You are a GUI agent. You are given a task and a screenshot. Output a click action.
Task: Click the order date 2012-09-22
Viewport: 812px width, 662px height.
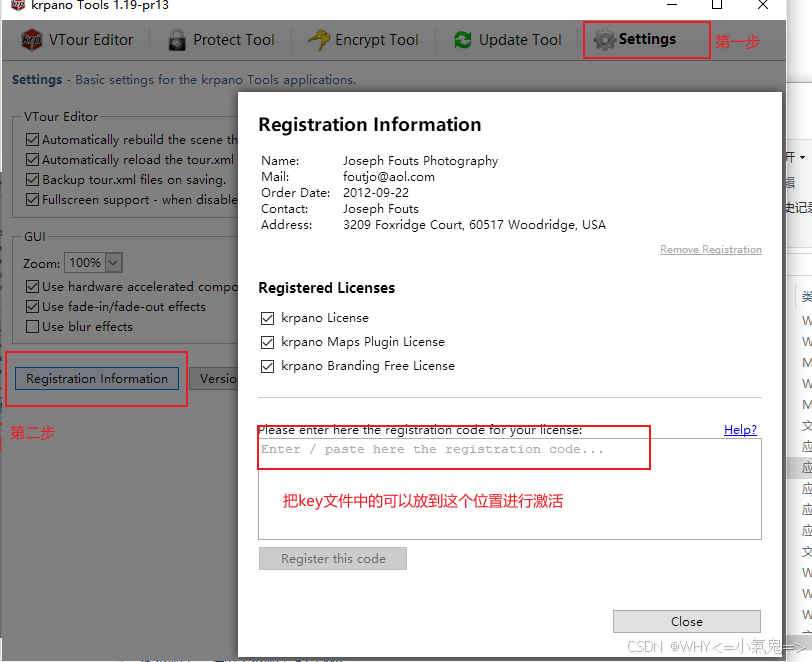[376, 193]
